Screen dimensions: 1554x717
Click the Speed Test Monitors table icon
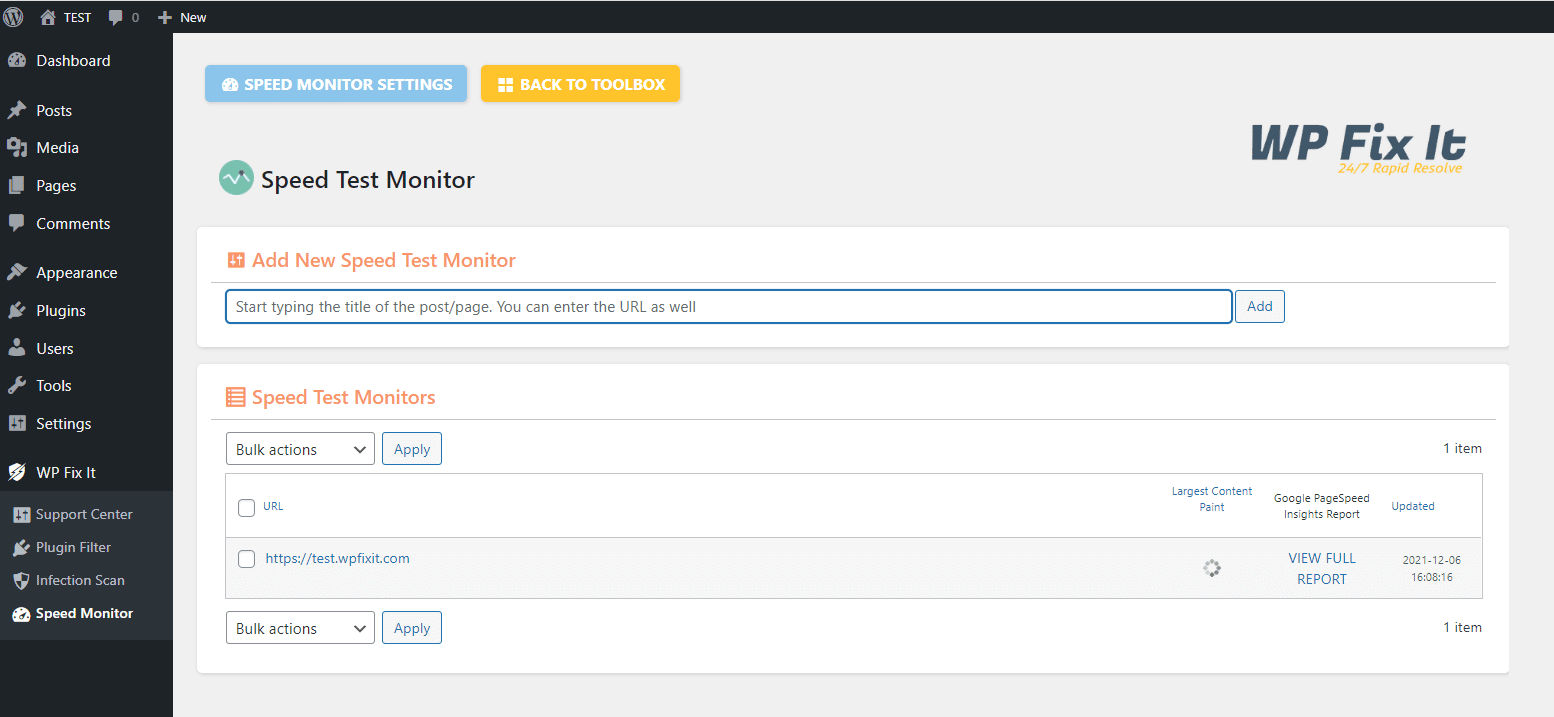click(236, 397)
